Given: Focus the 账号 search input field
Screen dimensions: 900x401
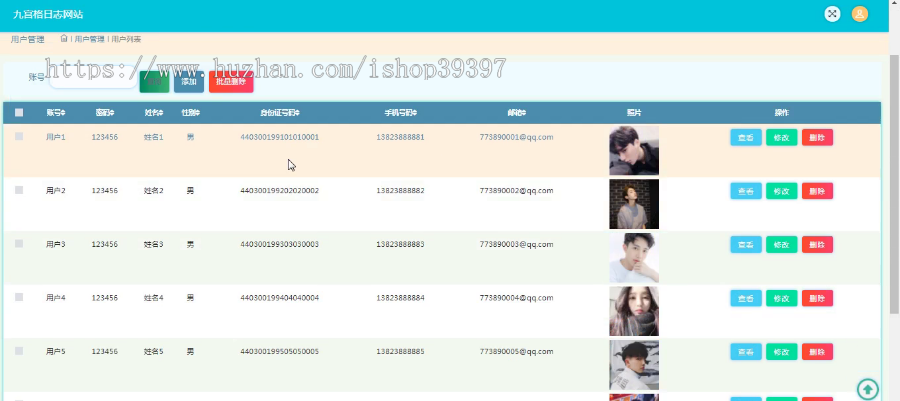Looking at the screenshot, I should [x=93, y=78].
